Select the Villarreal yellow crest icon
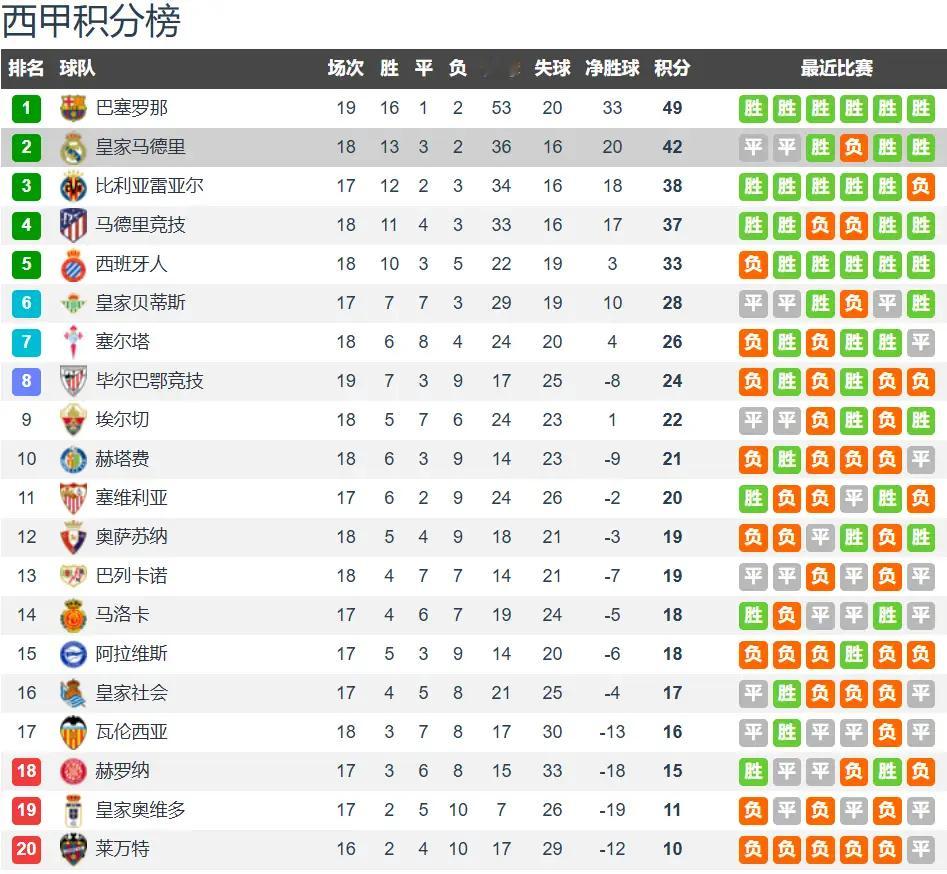Viewport: 947px width, 874px height. (x=73, y=186)
